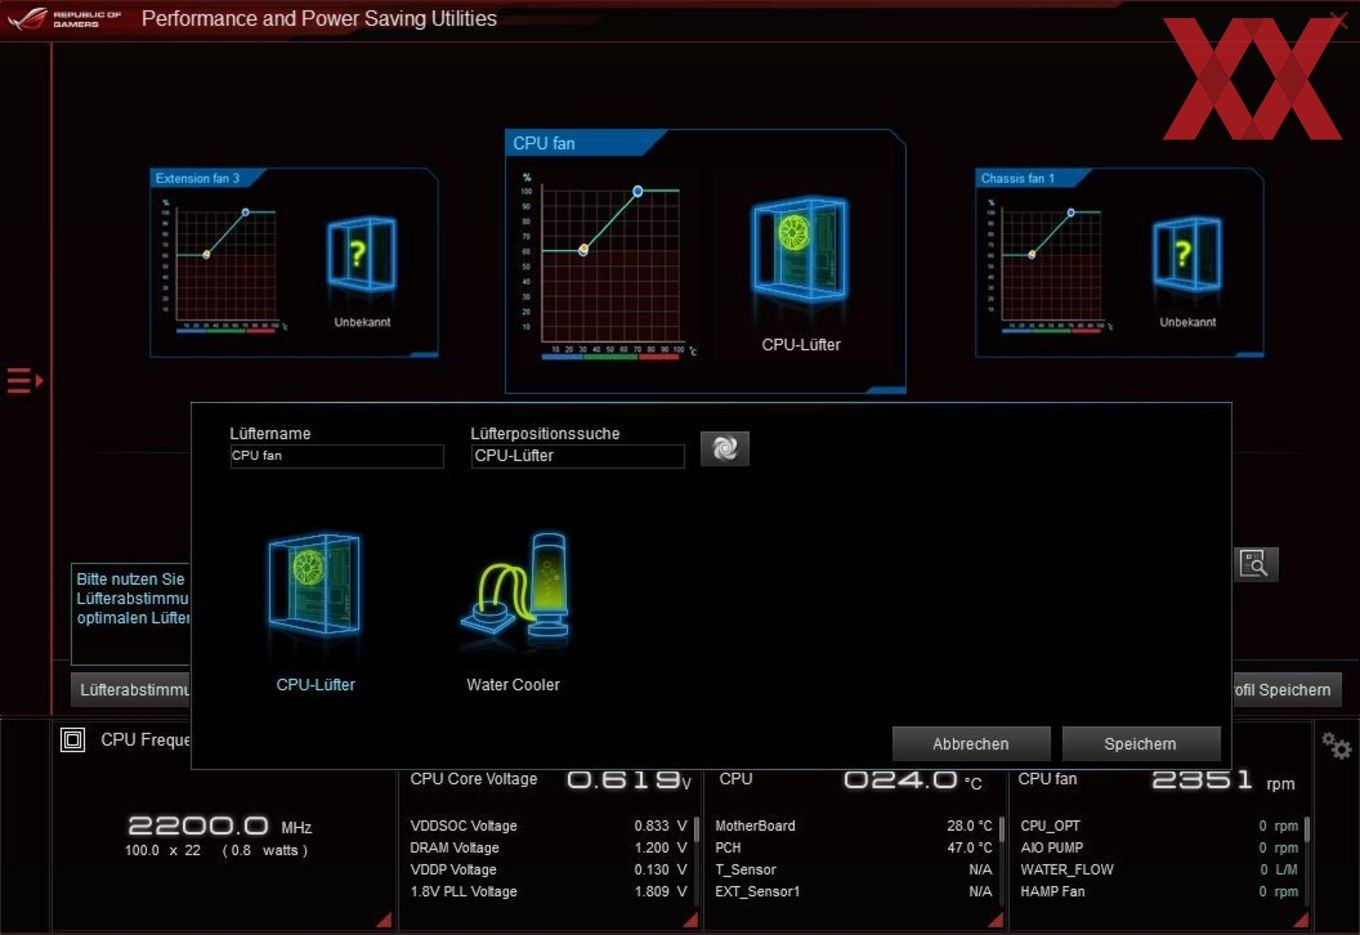Click the lower curve point on CPU fan graph
This screenshot has height=935, width=1360.
point(584,250)
